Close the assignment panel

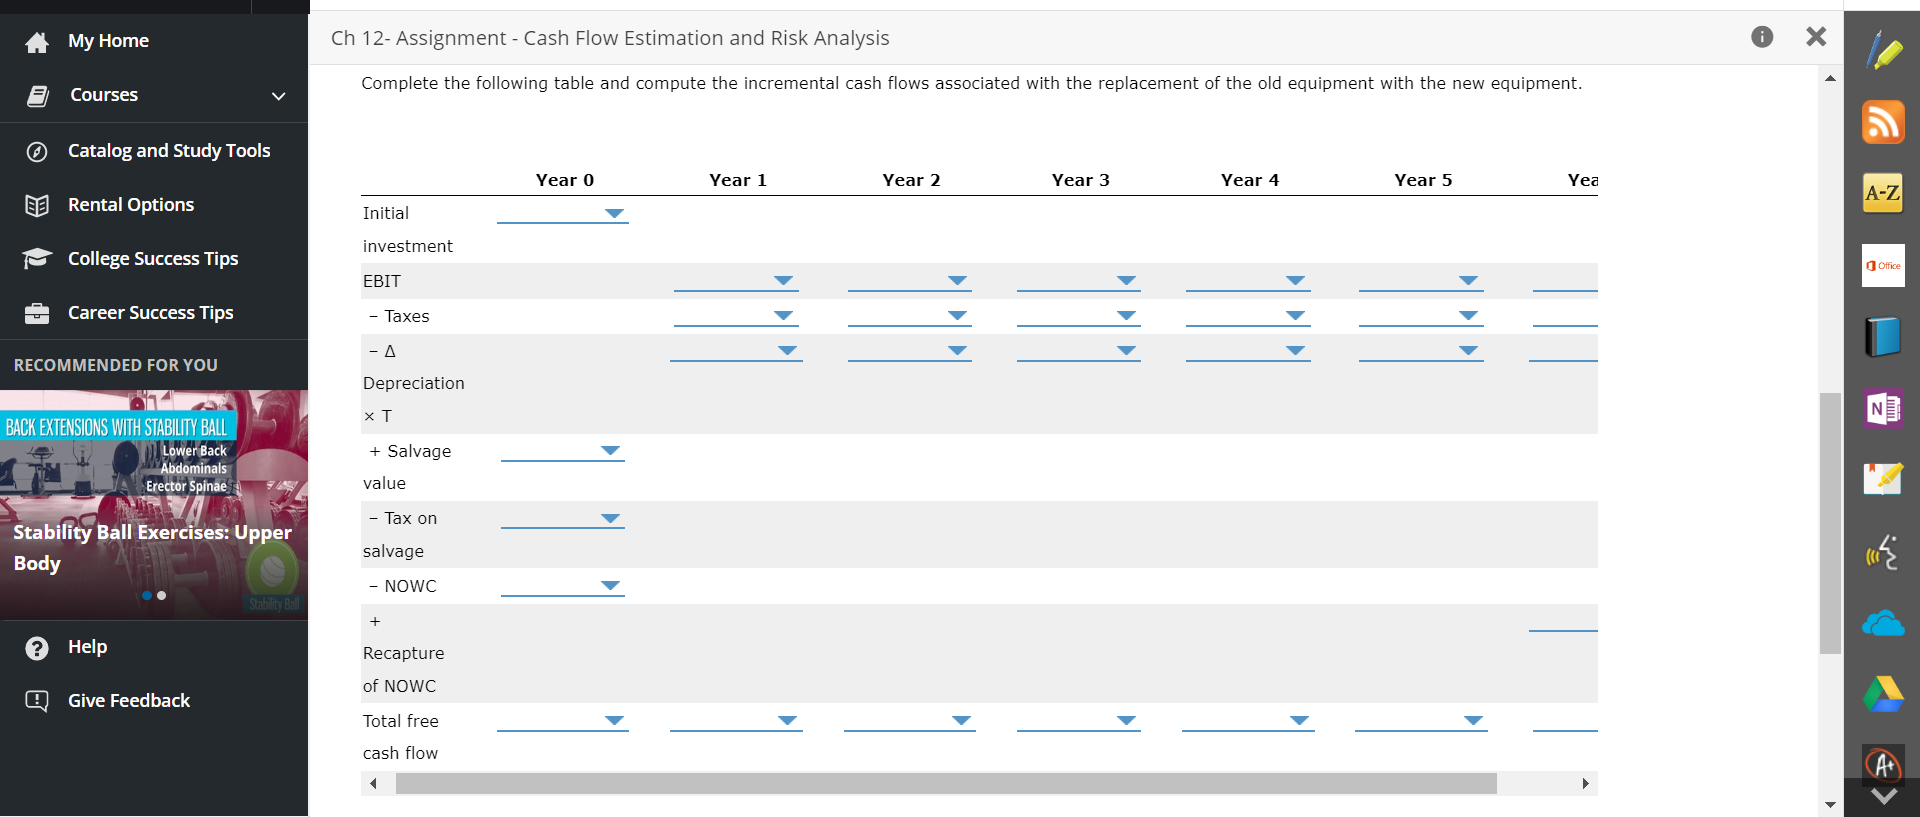click(x=1816, y=37)
